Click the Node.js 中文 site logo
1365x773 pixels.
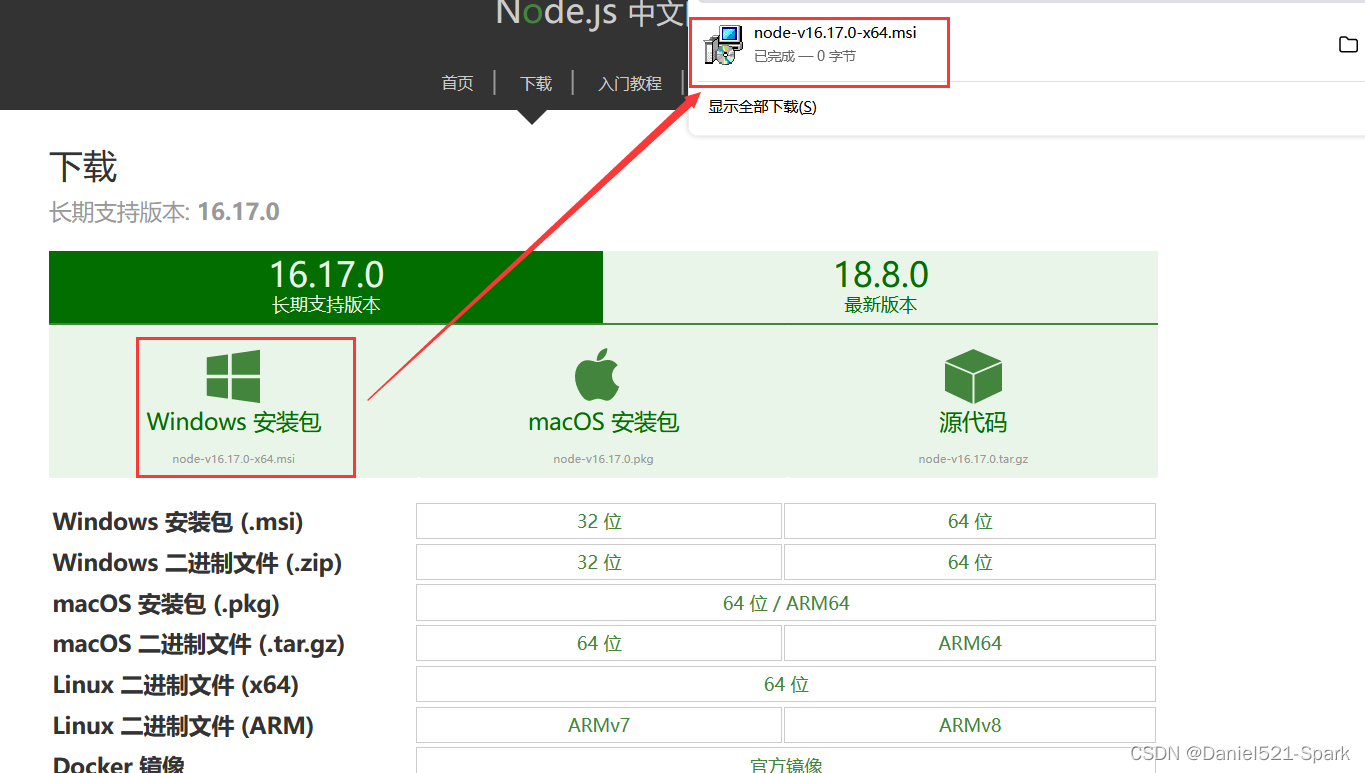point(590,13)
